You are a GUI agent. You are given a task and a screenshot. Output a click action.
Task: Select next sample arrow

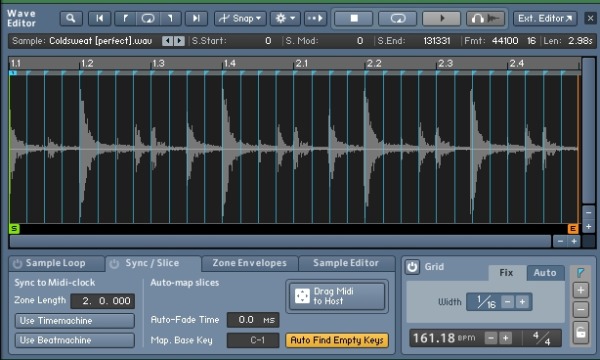[179, 41]
